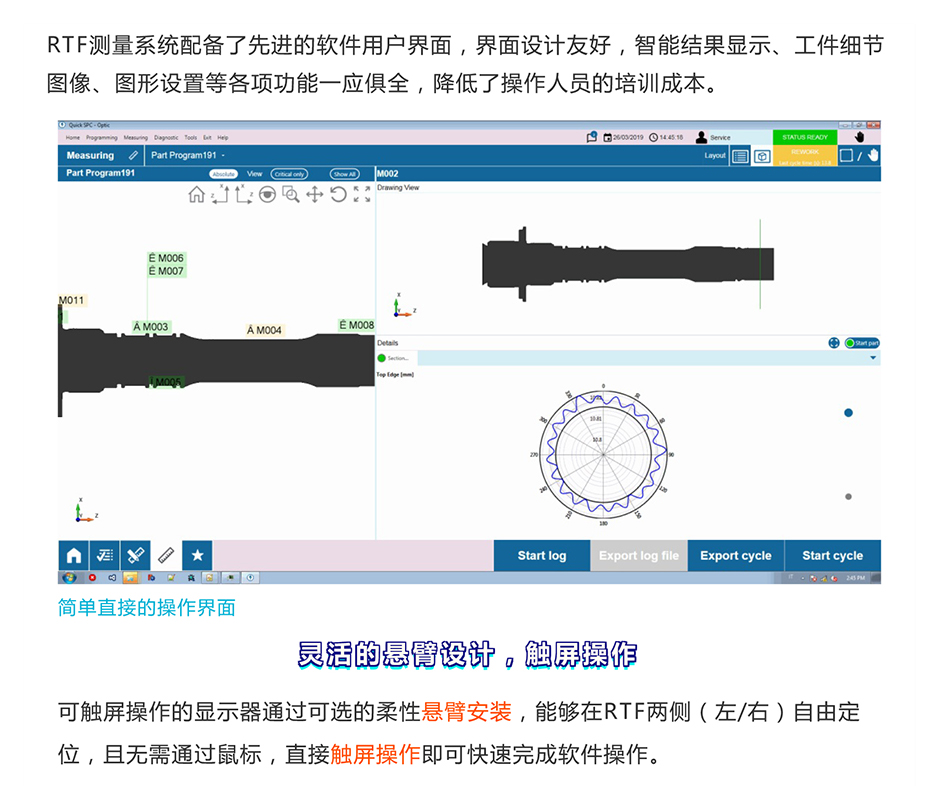
Task: Click the M006 measurement label
Action: pyautogui.click(x=166, y=258)
